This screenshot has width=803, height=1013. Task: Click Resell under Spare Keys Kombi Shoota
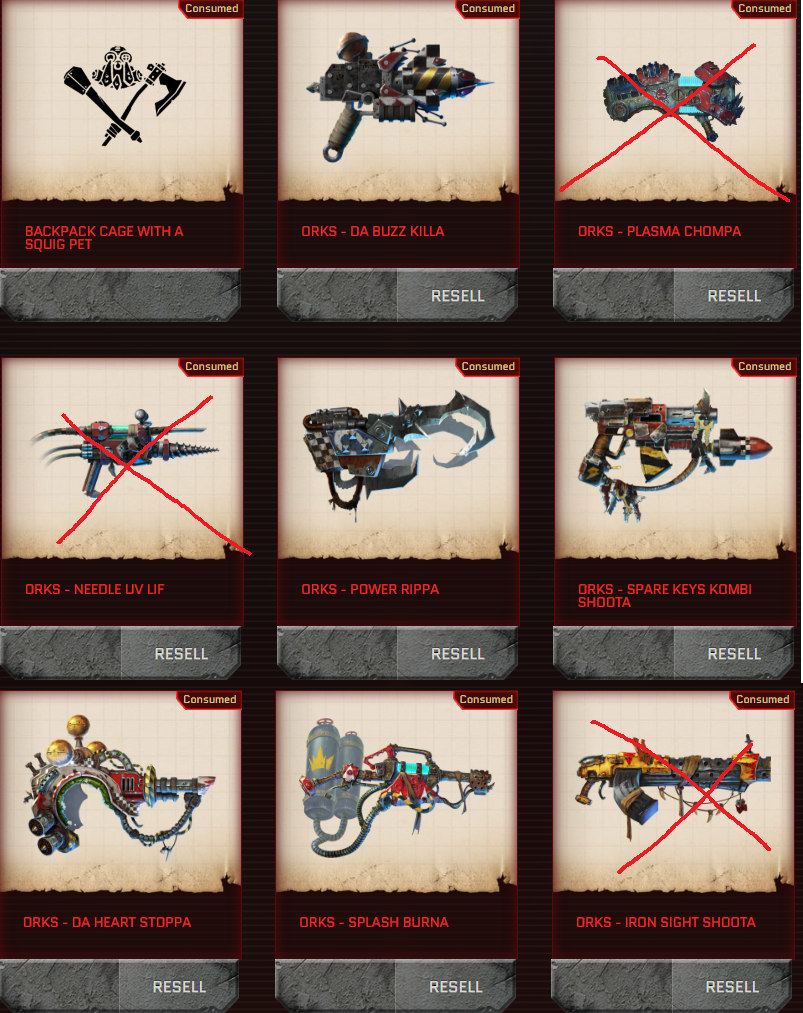coord(734,654)
